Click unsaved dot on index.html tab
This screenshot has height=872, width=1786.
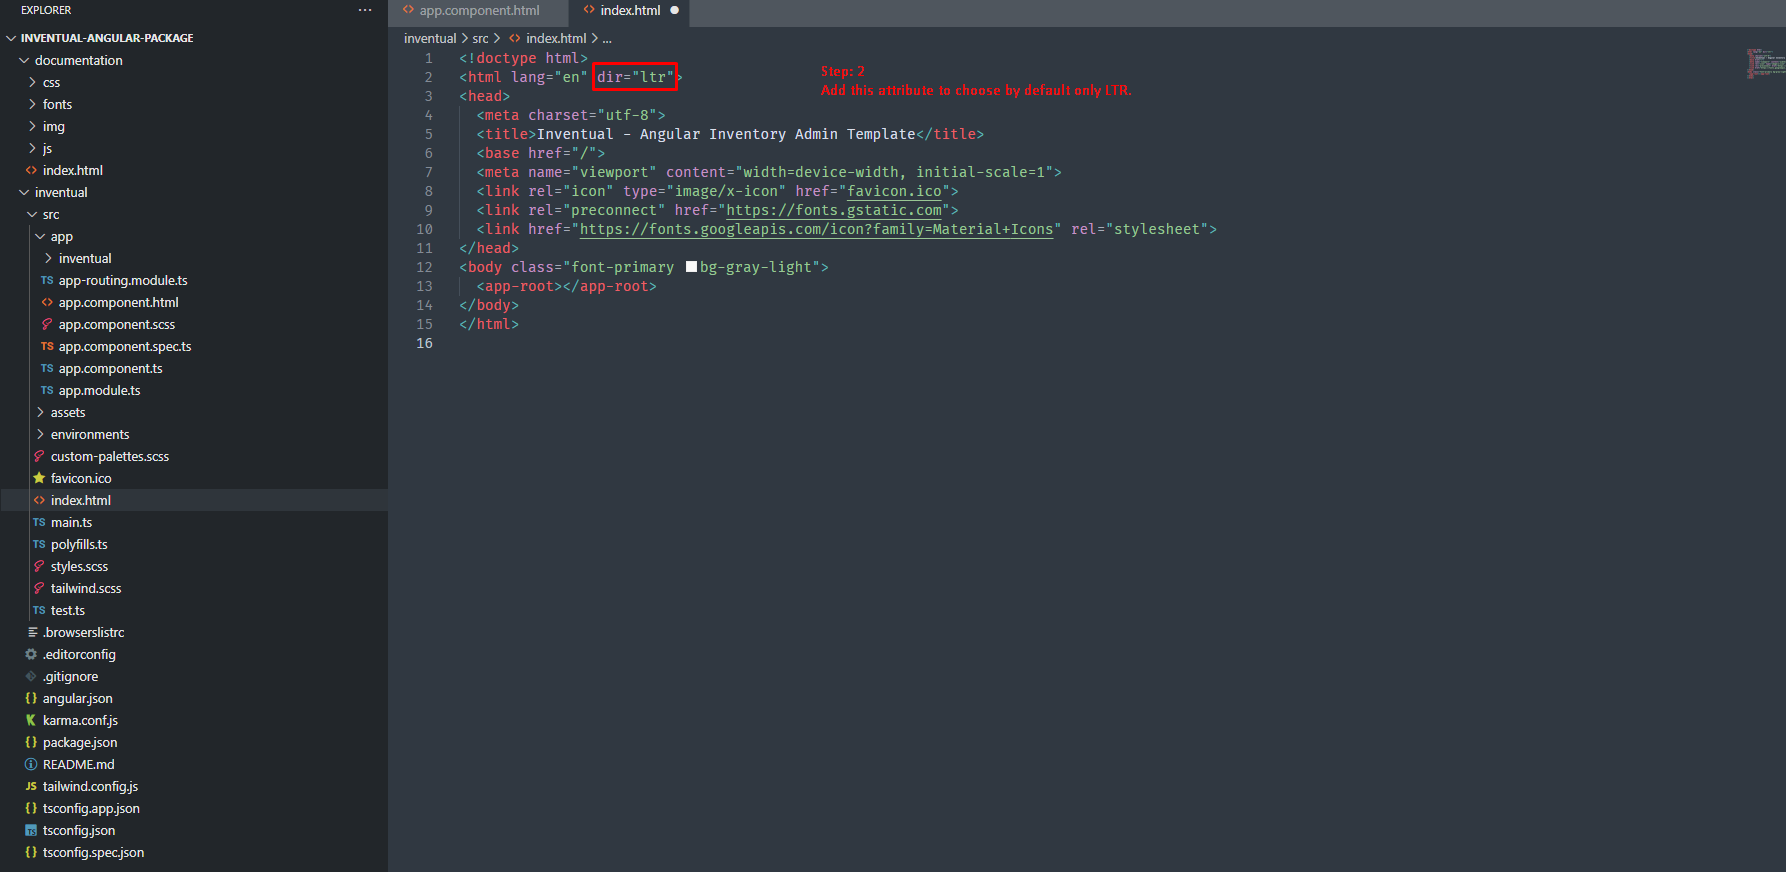(x=674, y=10)
